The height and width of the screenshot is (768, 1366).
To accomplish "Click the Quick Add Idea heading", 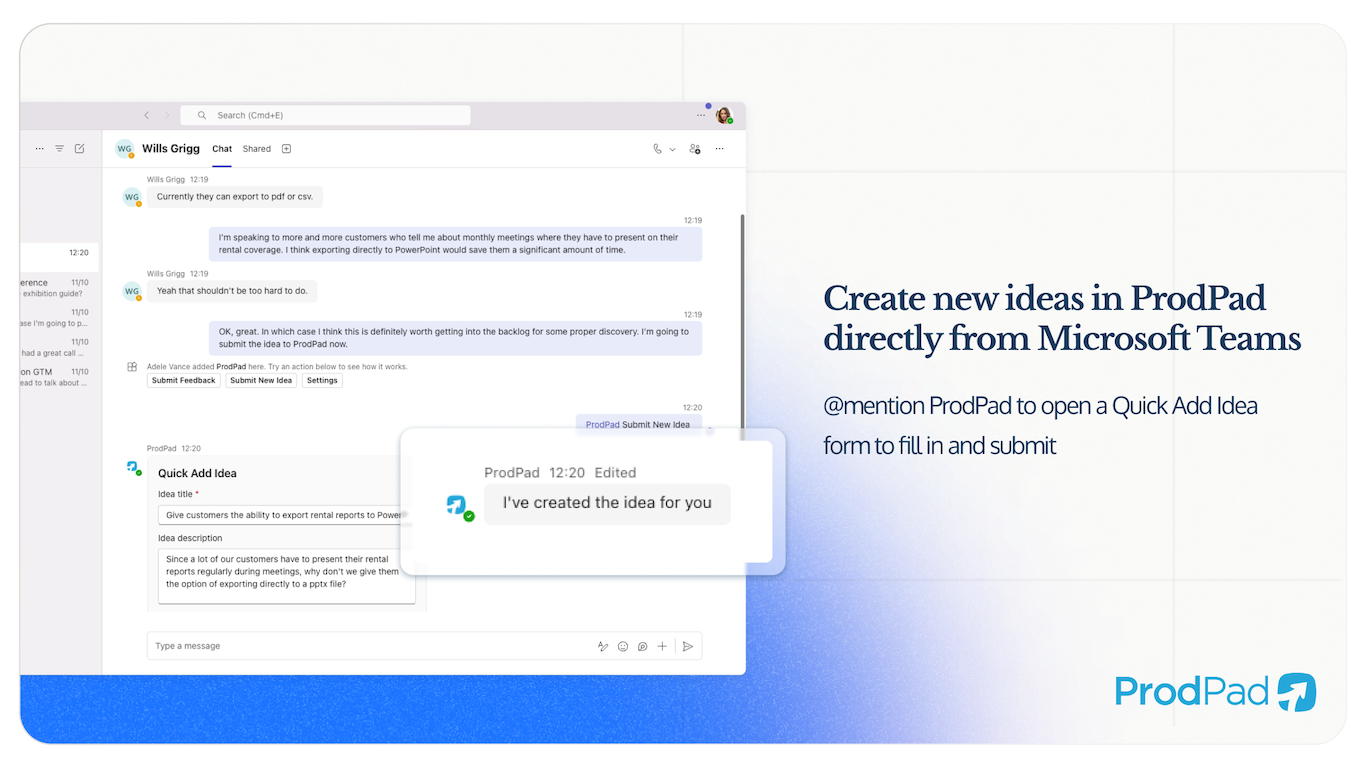I will (197, 473).
